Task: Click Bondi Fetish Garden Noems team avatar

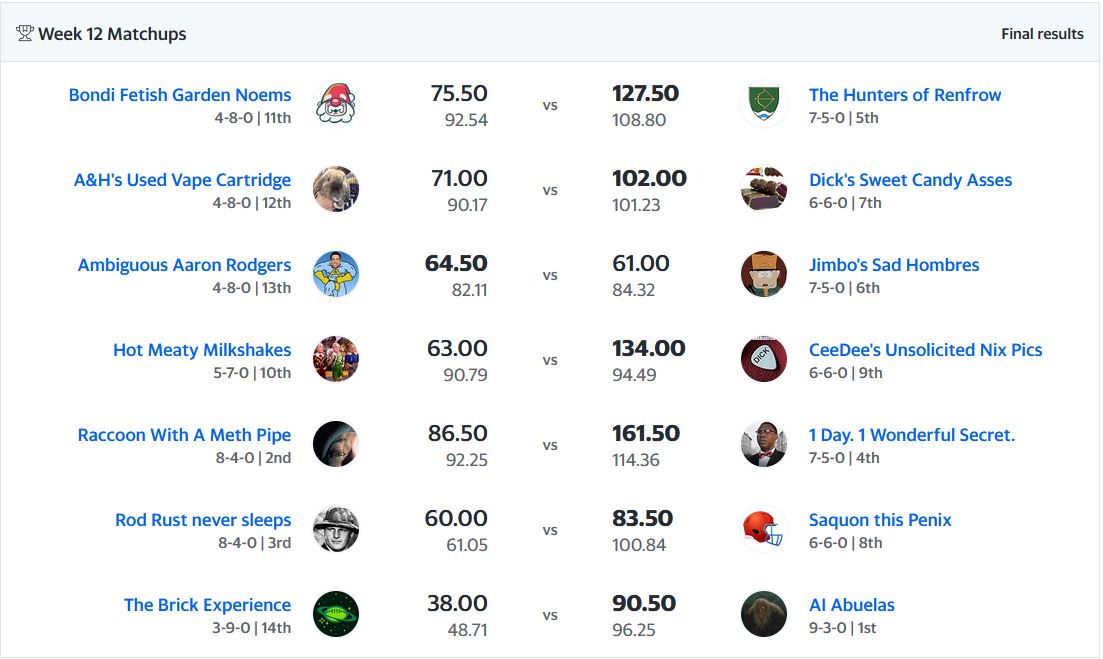Action: (x=335, y=104)
